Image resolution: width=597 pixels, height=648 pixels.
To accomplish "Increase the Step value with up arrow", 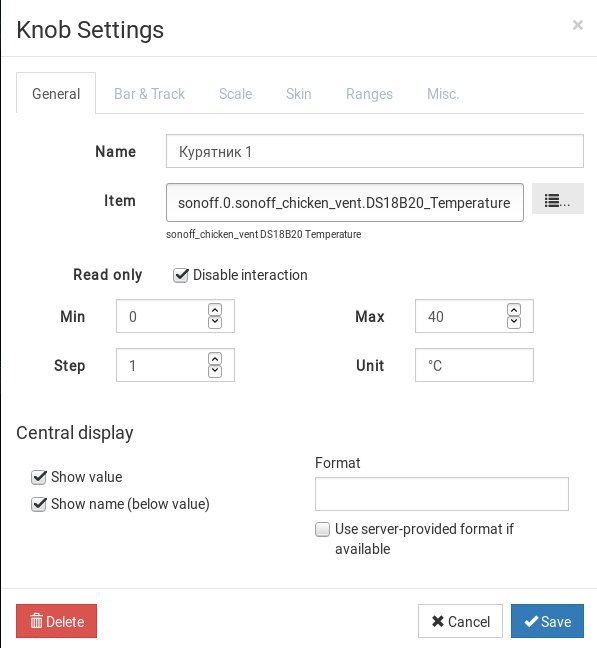I will point(215,359).
